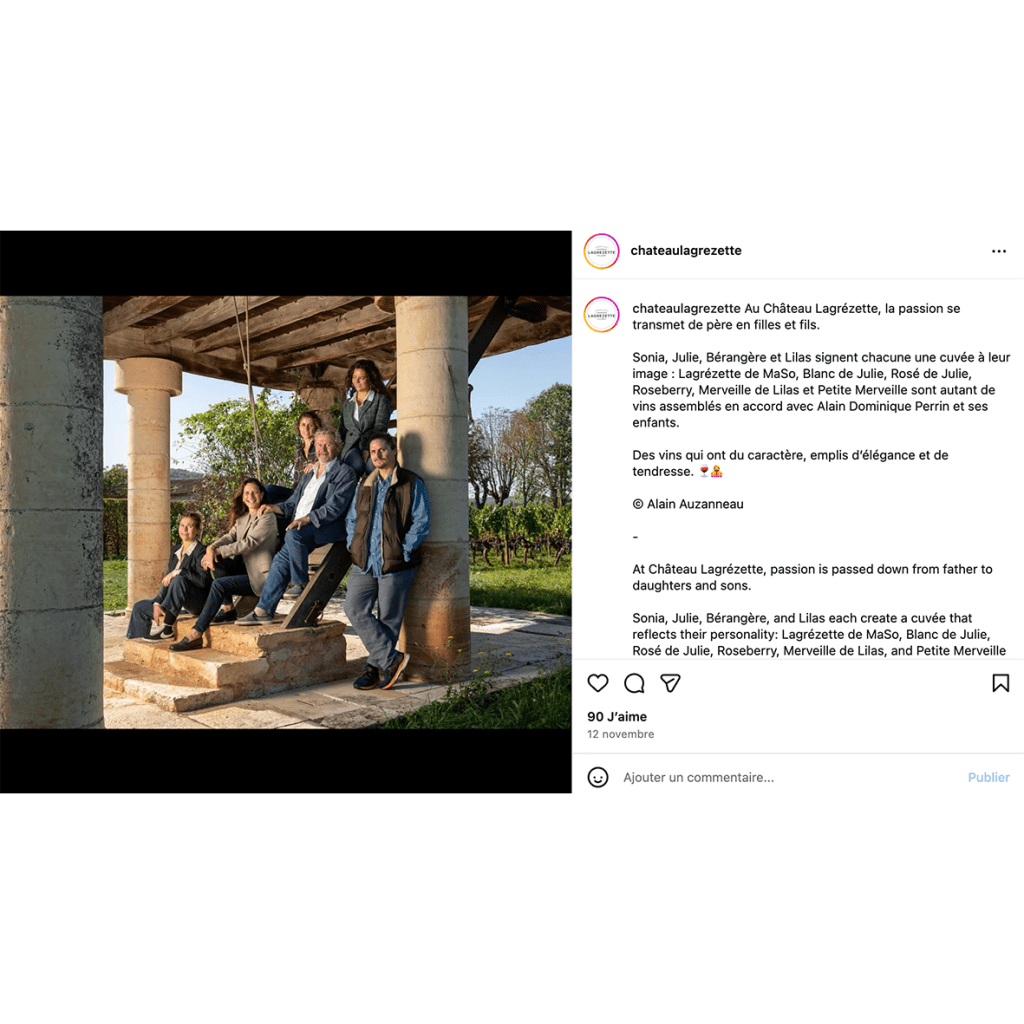Open comments via speech bubble icon
The image size is (1024, 1024).
click(x=634, y=683)
